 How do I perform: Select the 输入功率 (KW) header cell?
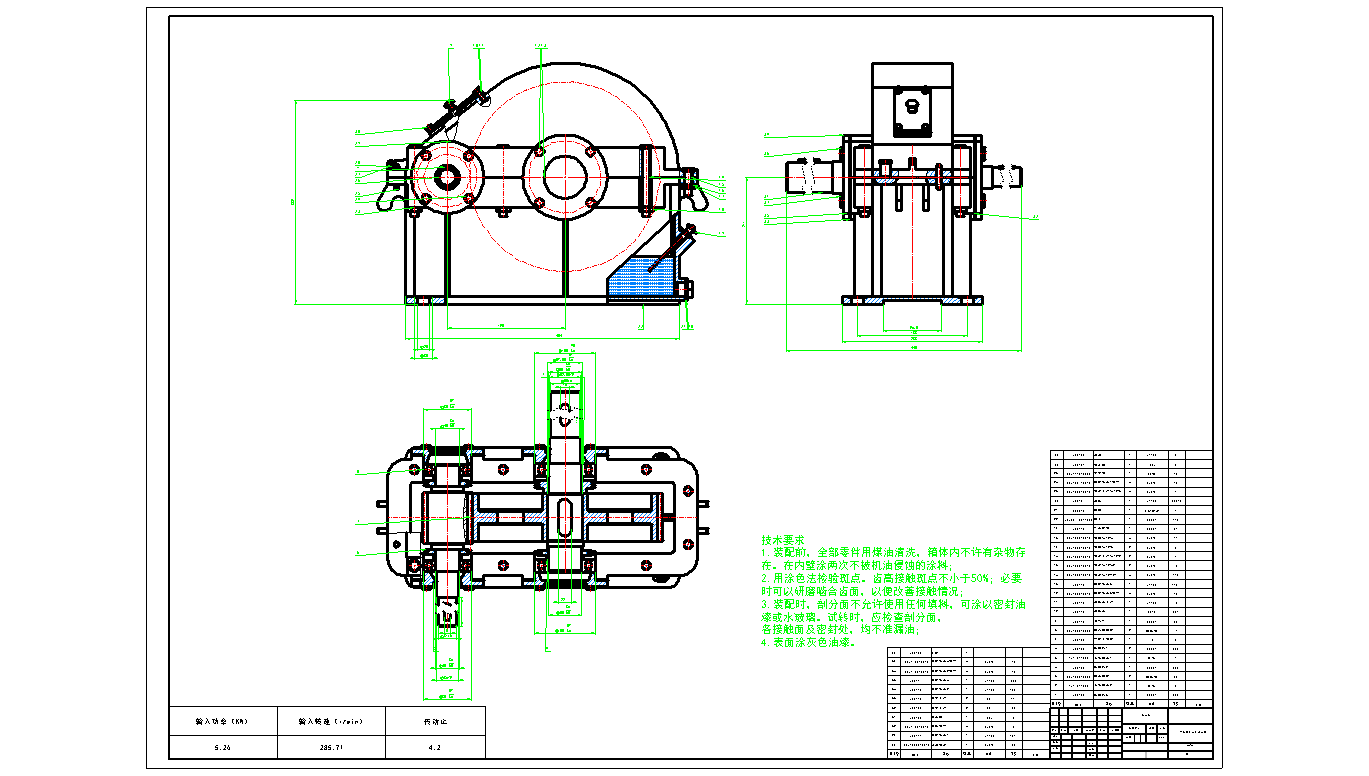[221, 721]
